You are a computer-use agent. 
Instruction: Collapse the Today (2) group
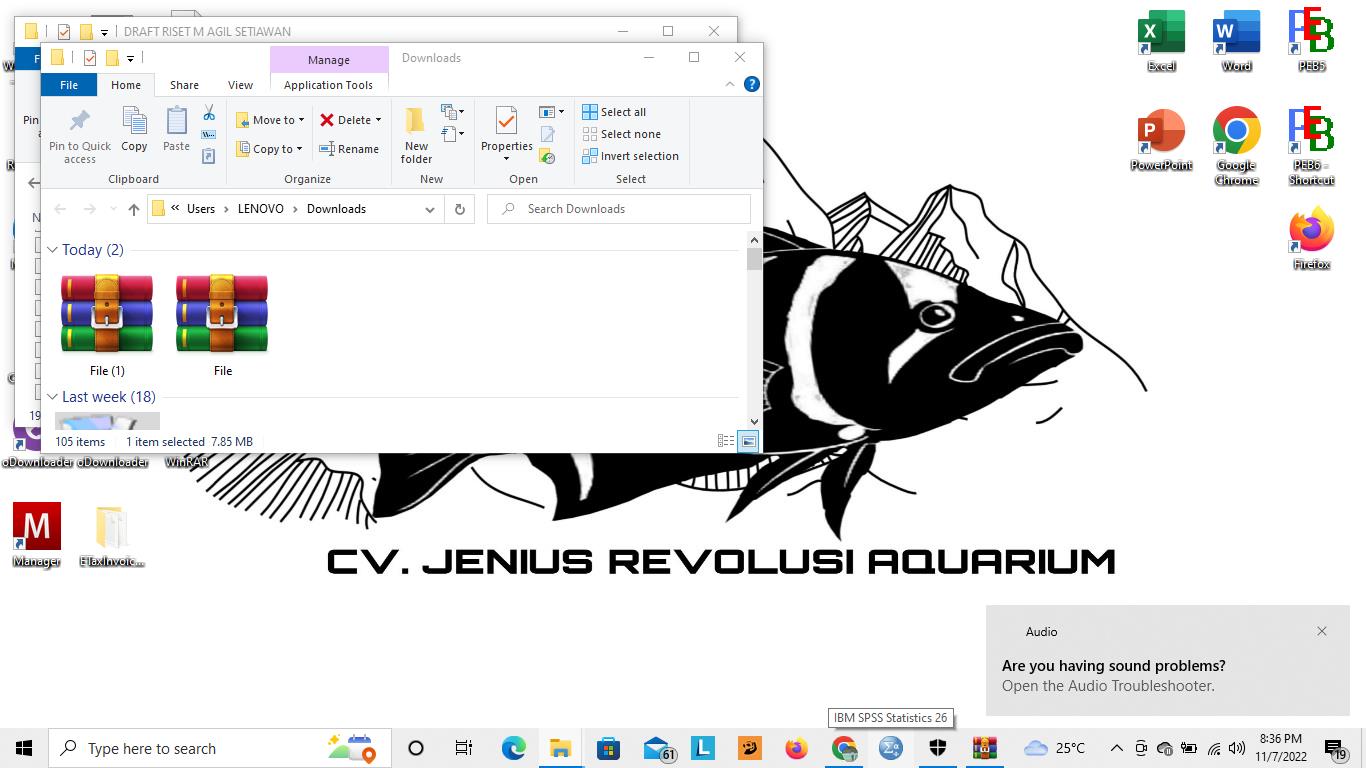[52, 250]
